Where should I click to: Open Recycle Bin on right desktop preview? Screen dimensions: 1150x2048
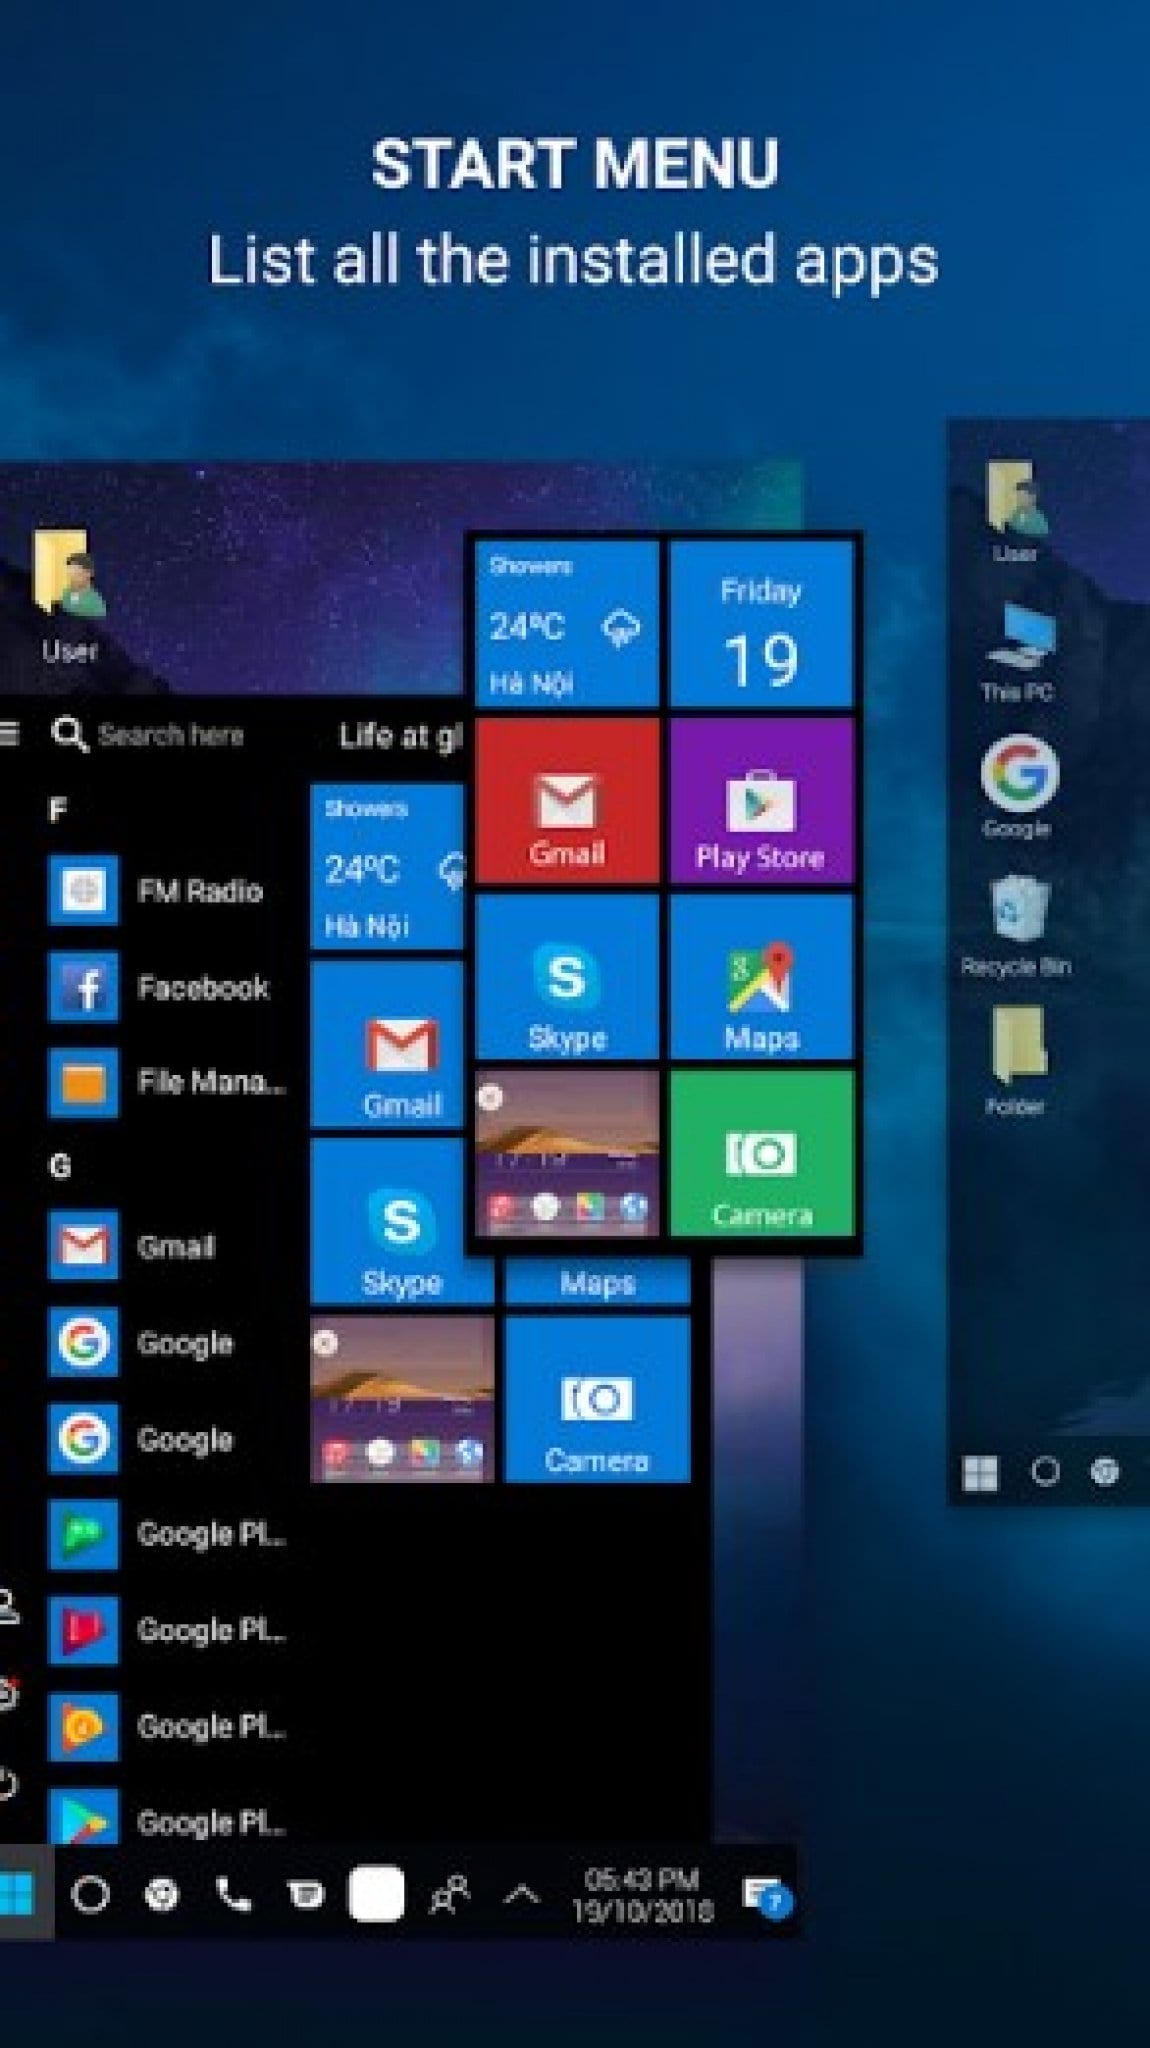point(1016,926)
